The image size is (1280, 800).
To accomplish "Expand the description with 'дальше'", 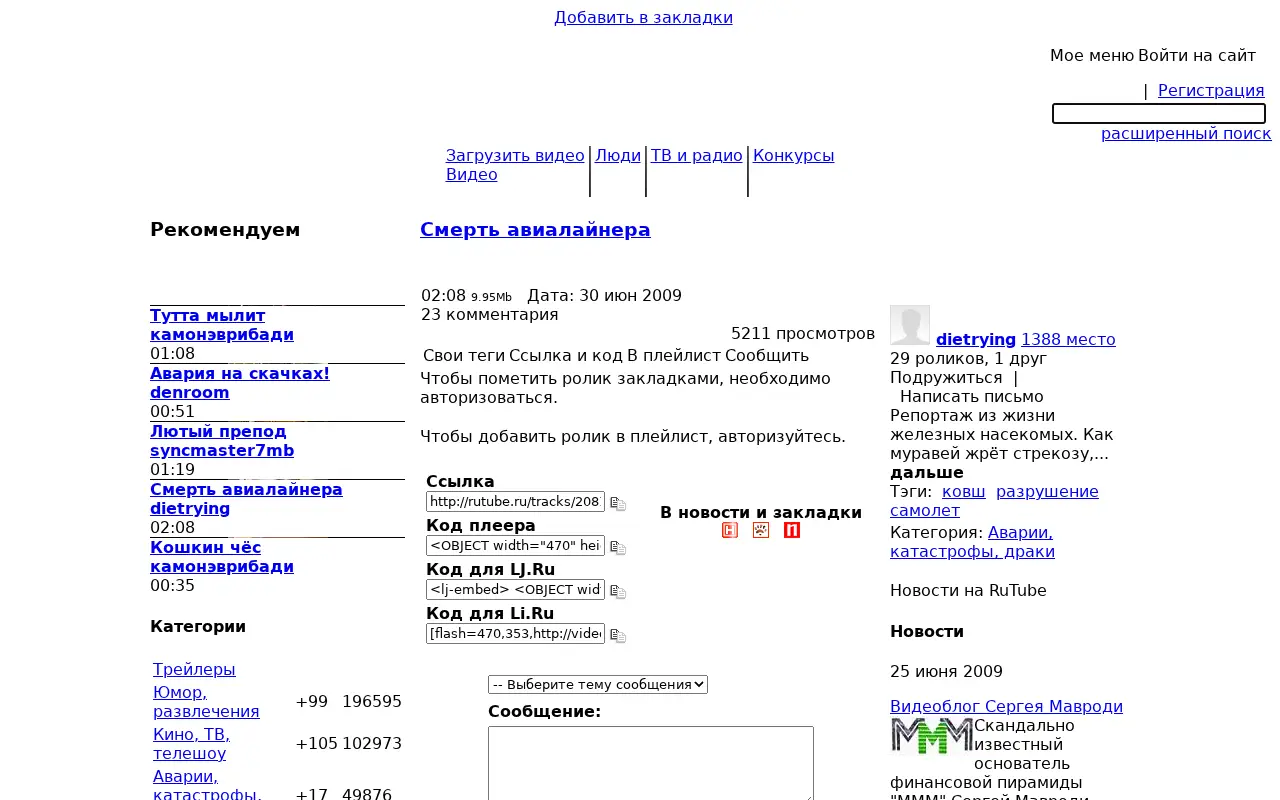I will (x=927, y=473).
